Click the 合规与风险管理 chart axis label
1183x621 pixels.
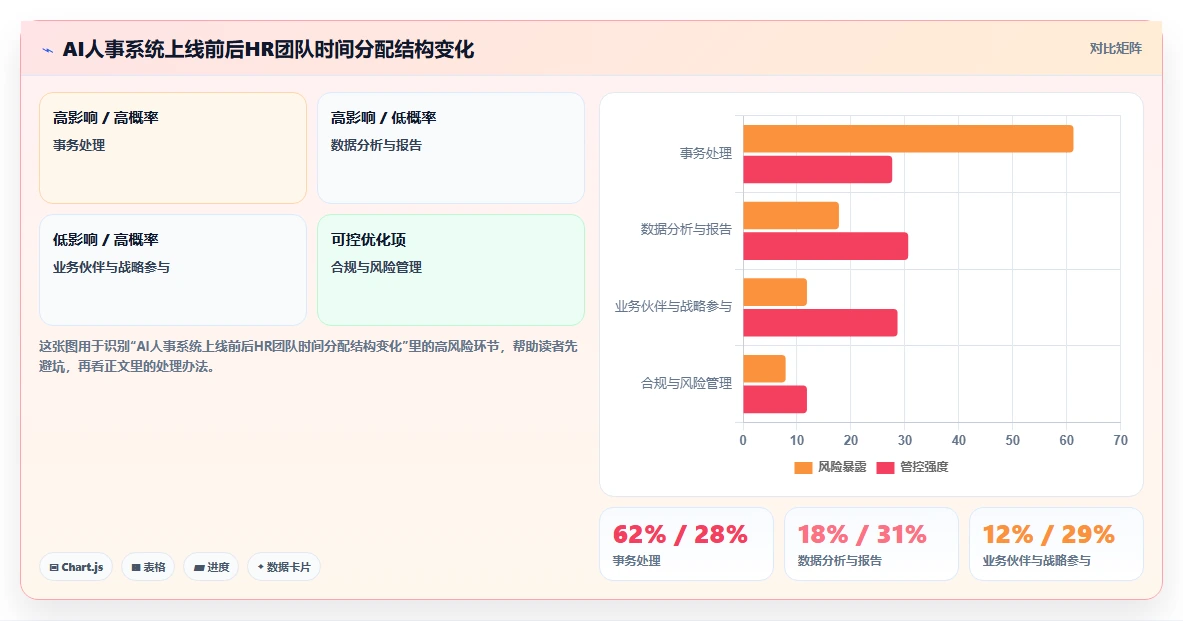click(686, 383)
